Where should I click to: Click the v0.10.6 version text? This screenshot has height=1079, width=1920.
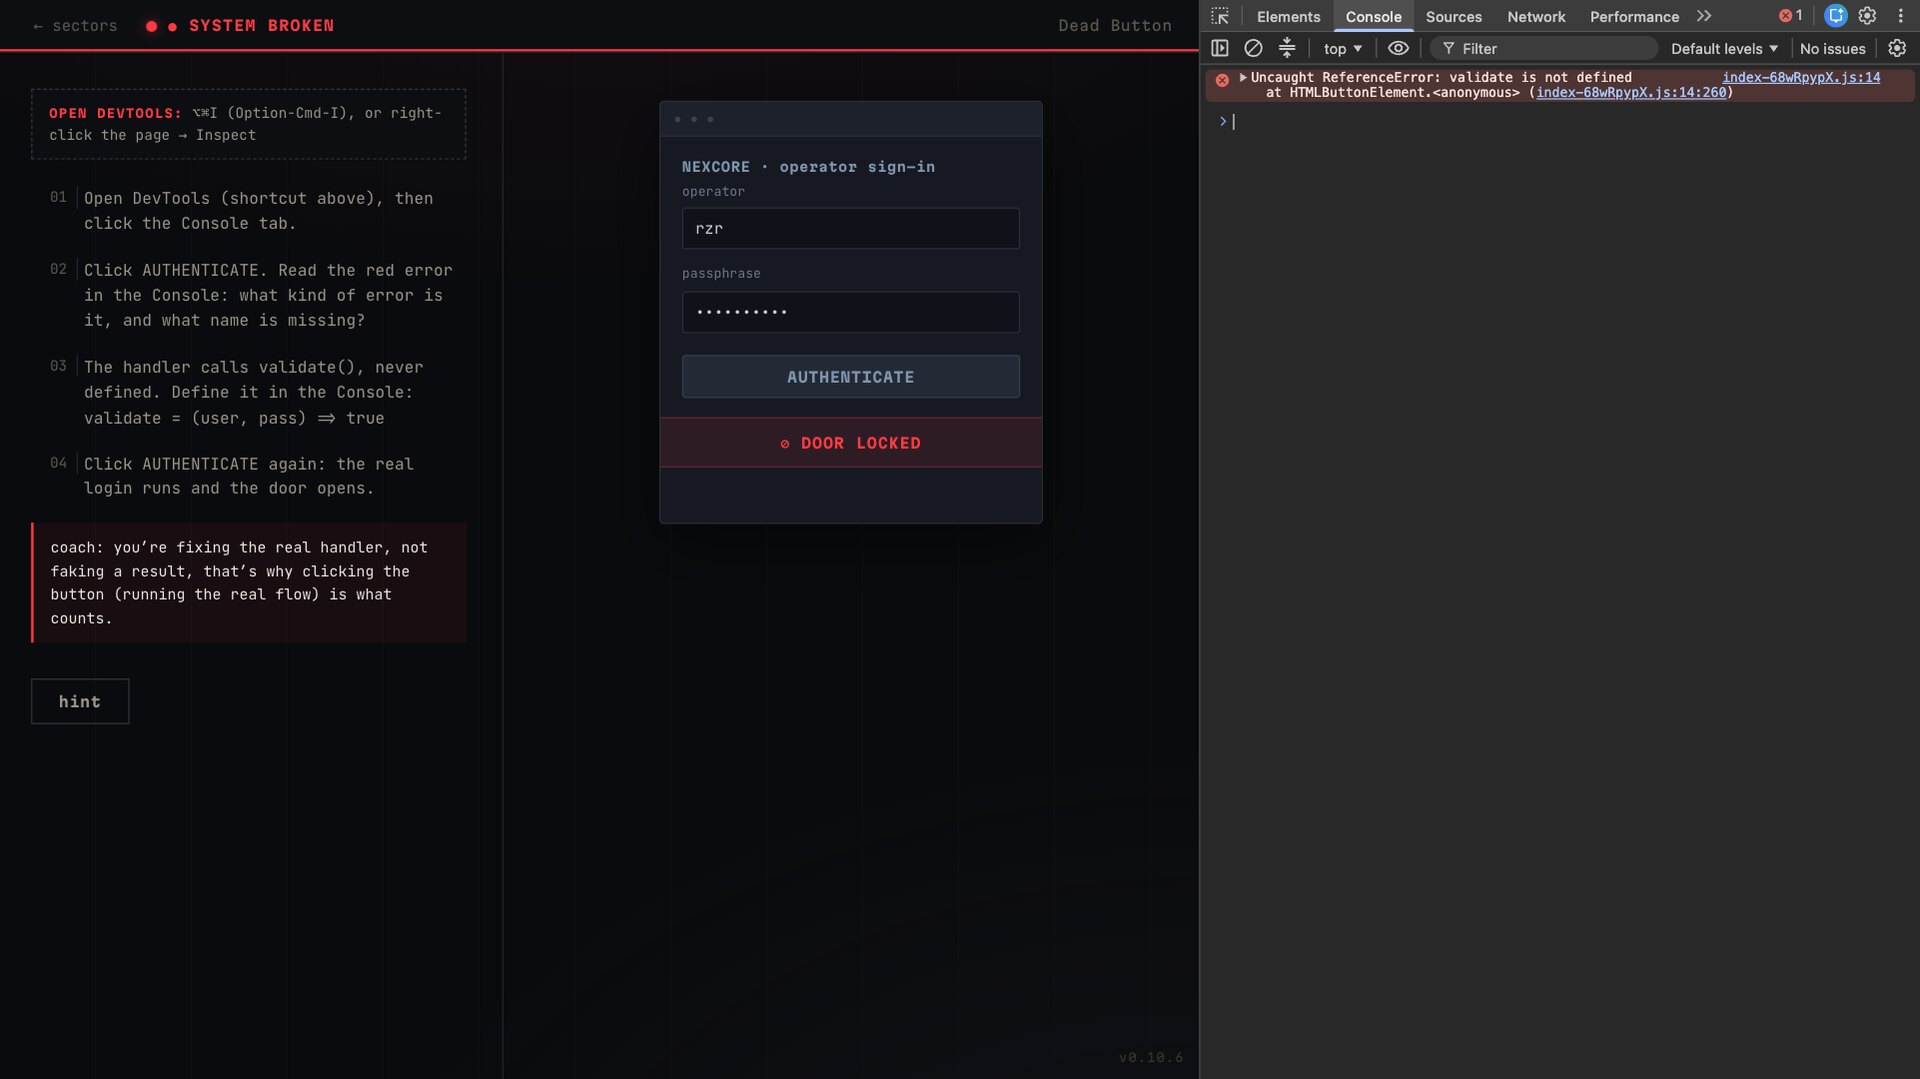tap(1150, 1057)
